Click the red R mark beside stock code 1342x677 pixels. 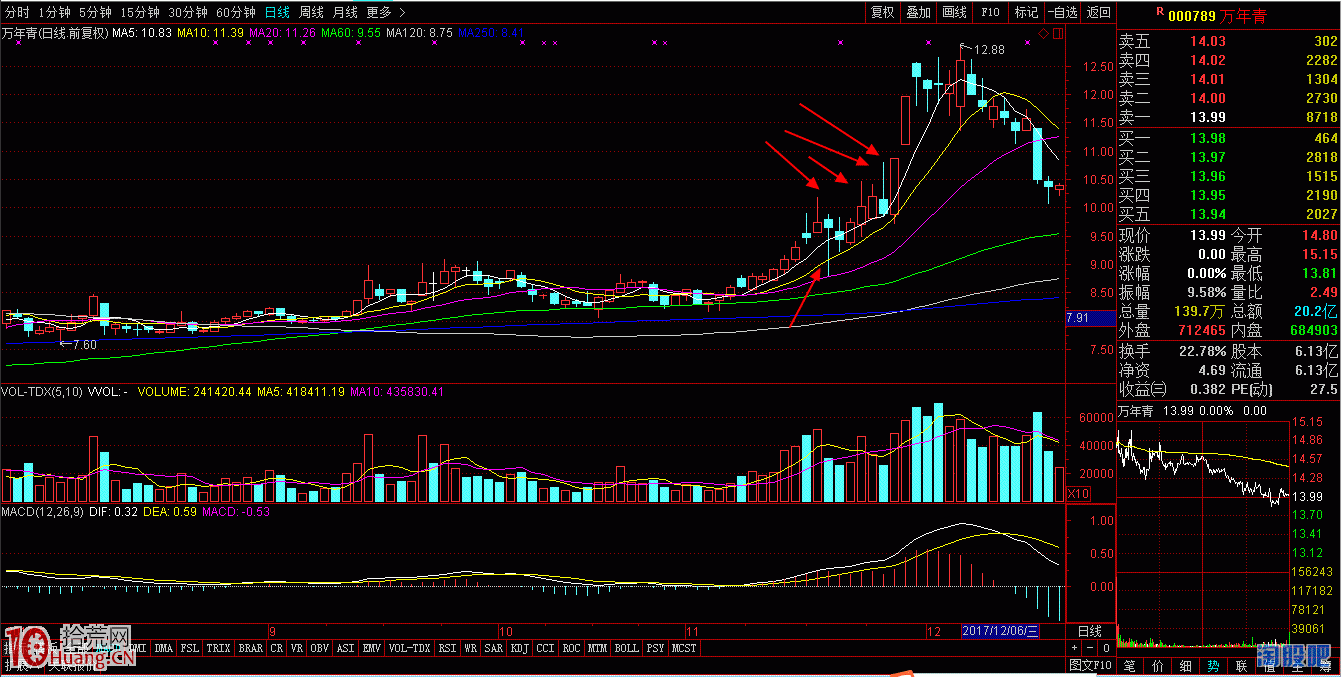click(1159, 11)
